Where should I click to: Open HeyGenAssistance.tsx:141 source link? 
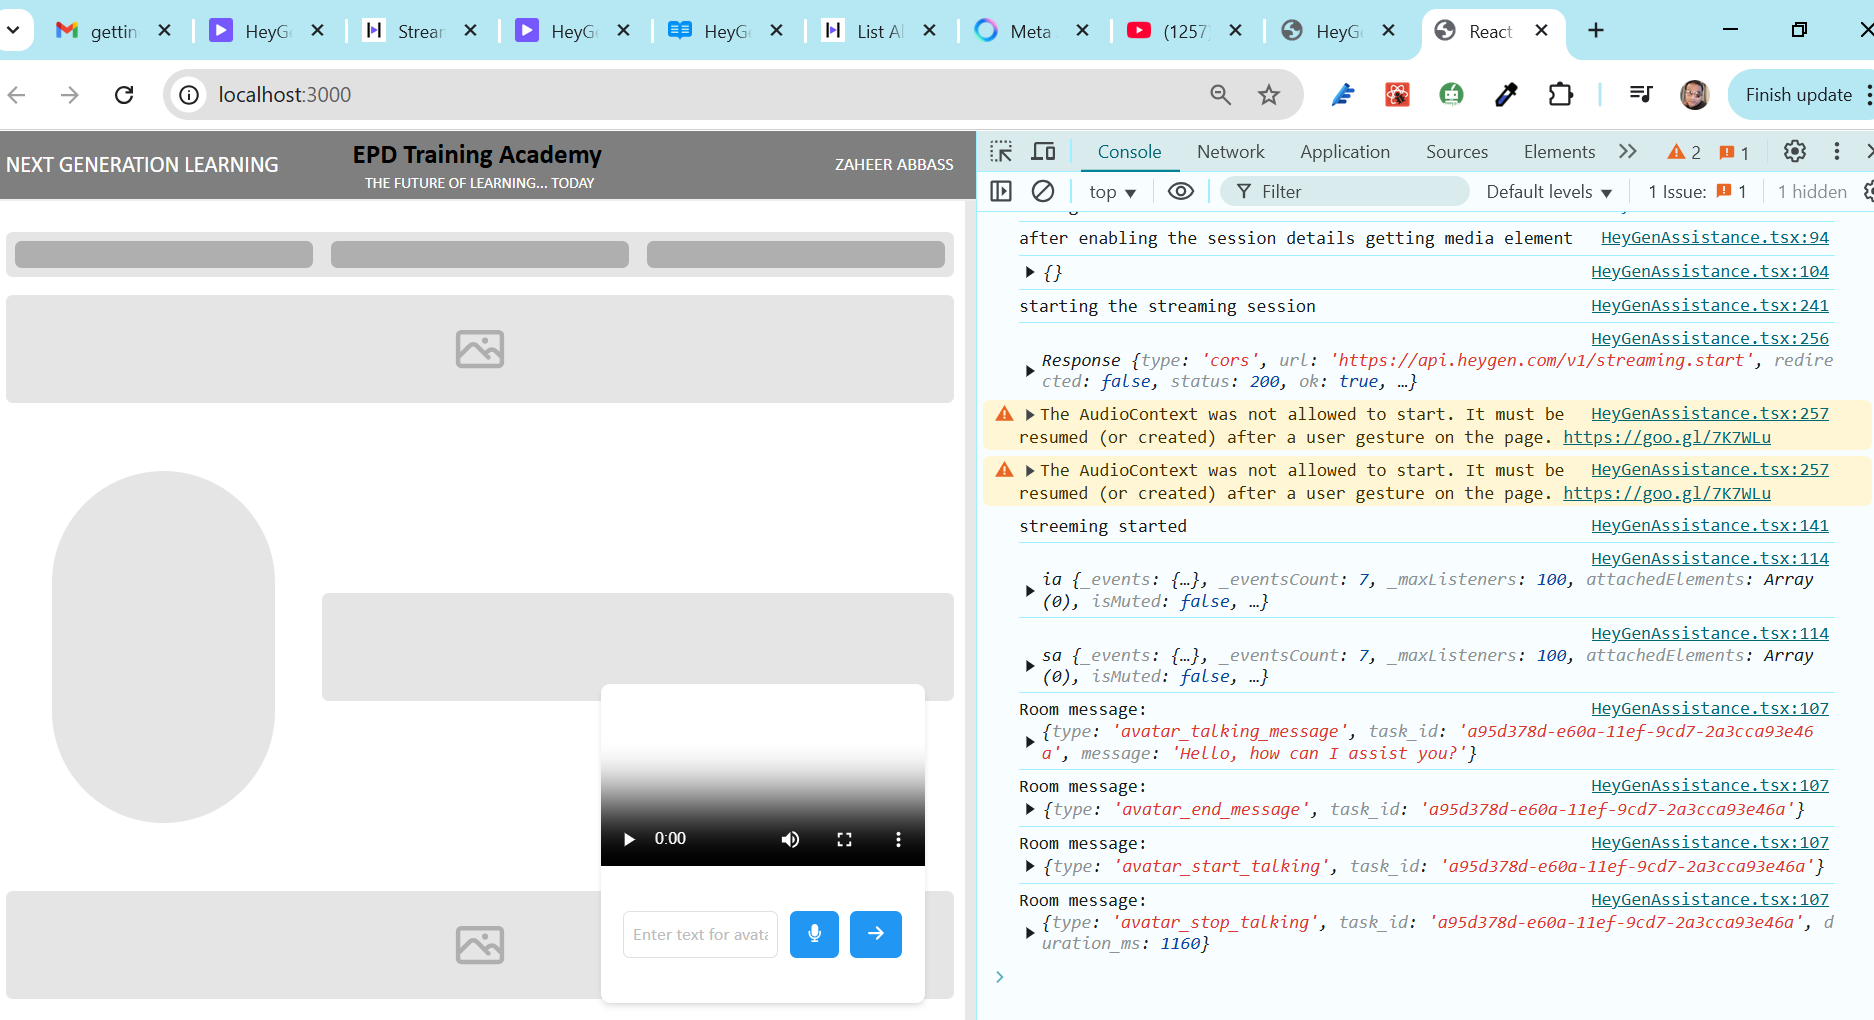pyautogui.click(x=1710, y=526)
